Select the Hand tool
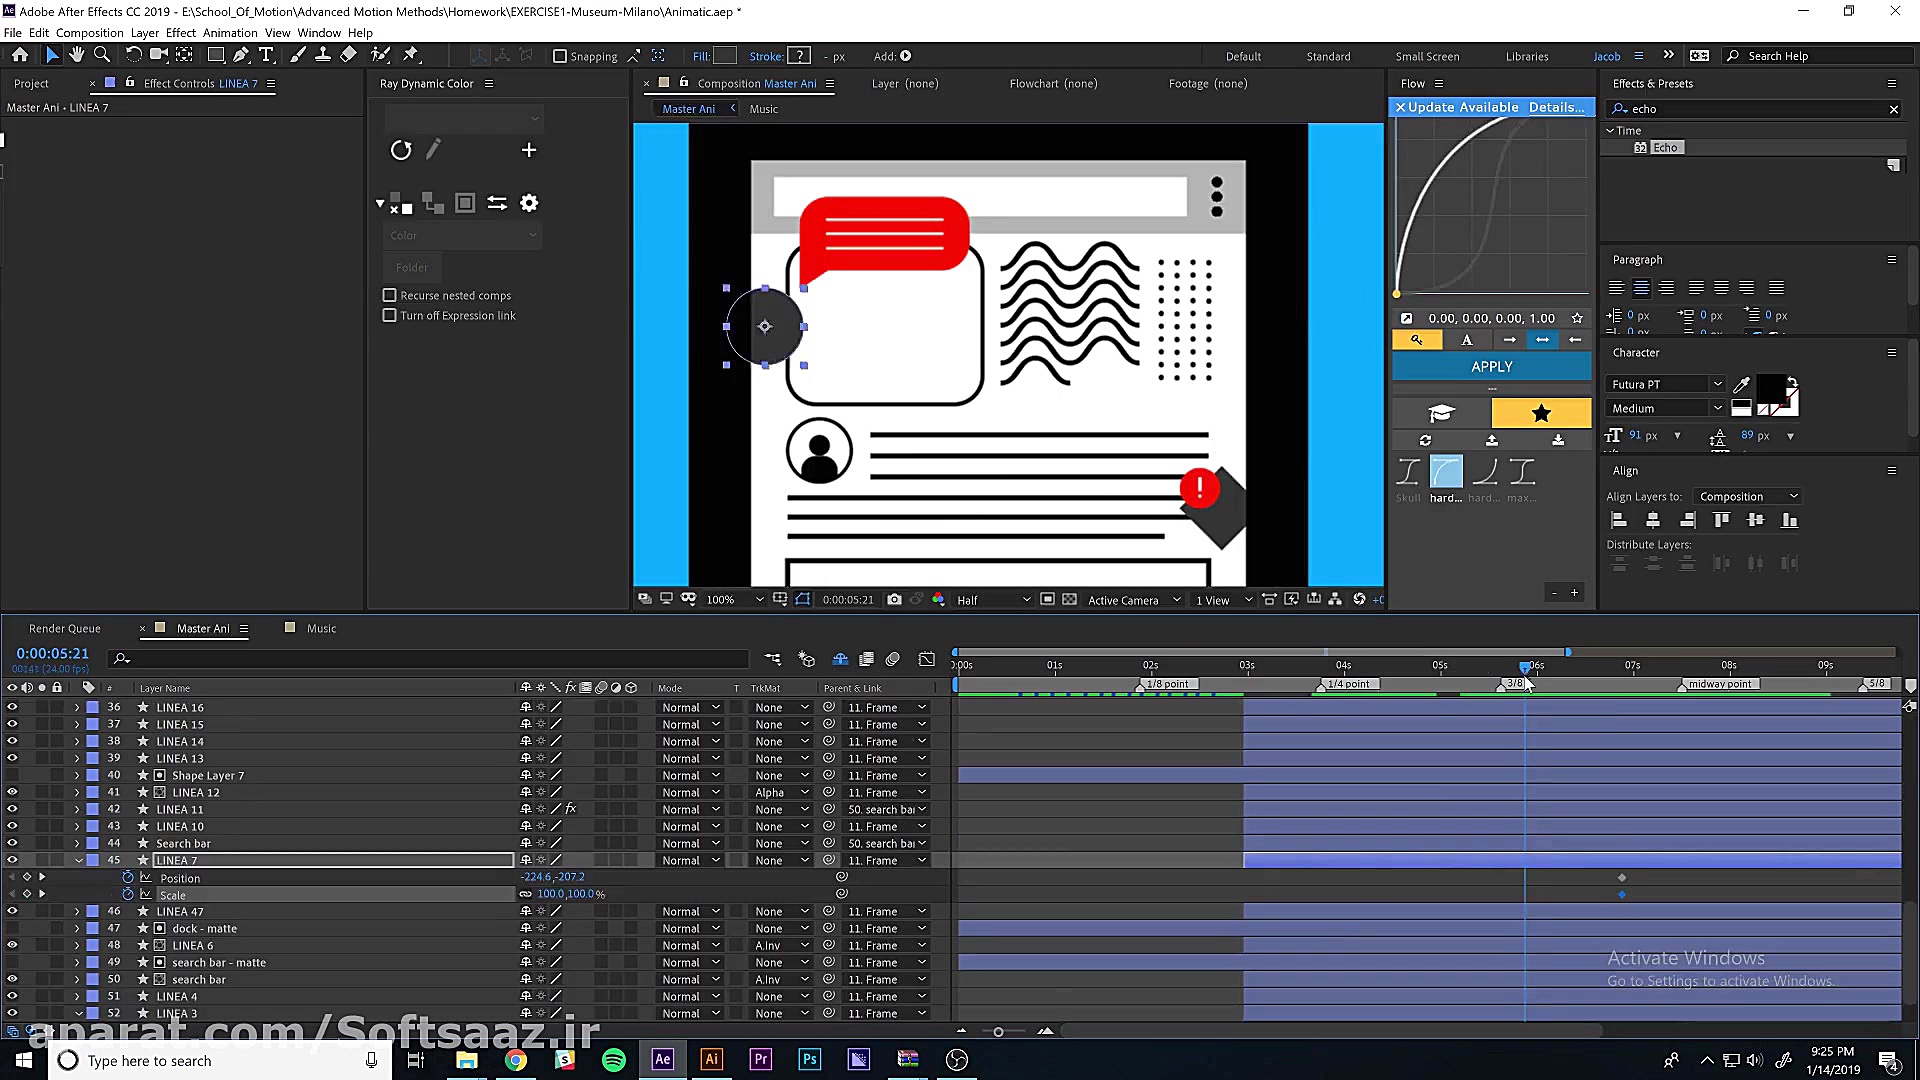 coord(77,55)
